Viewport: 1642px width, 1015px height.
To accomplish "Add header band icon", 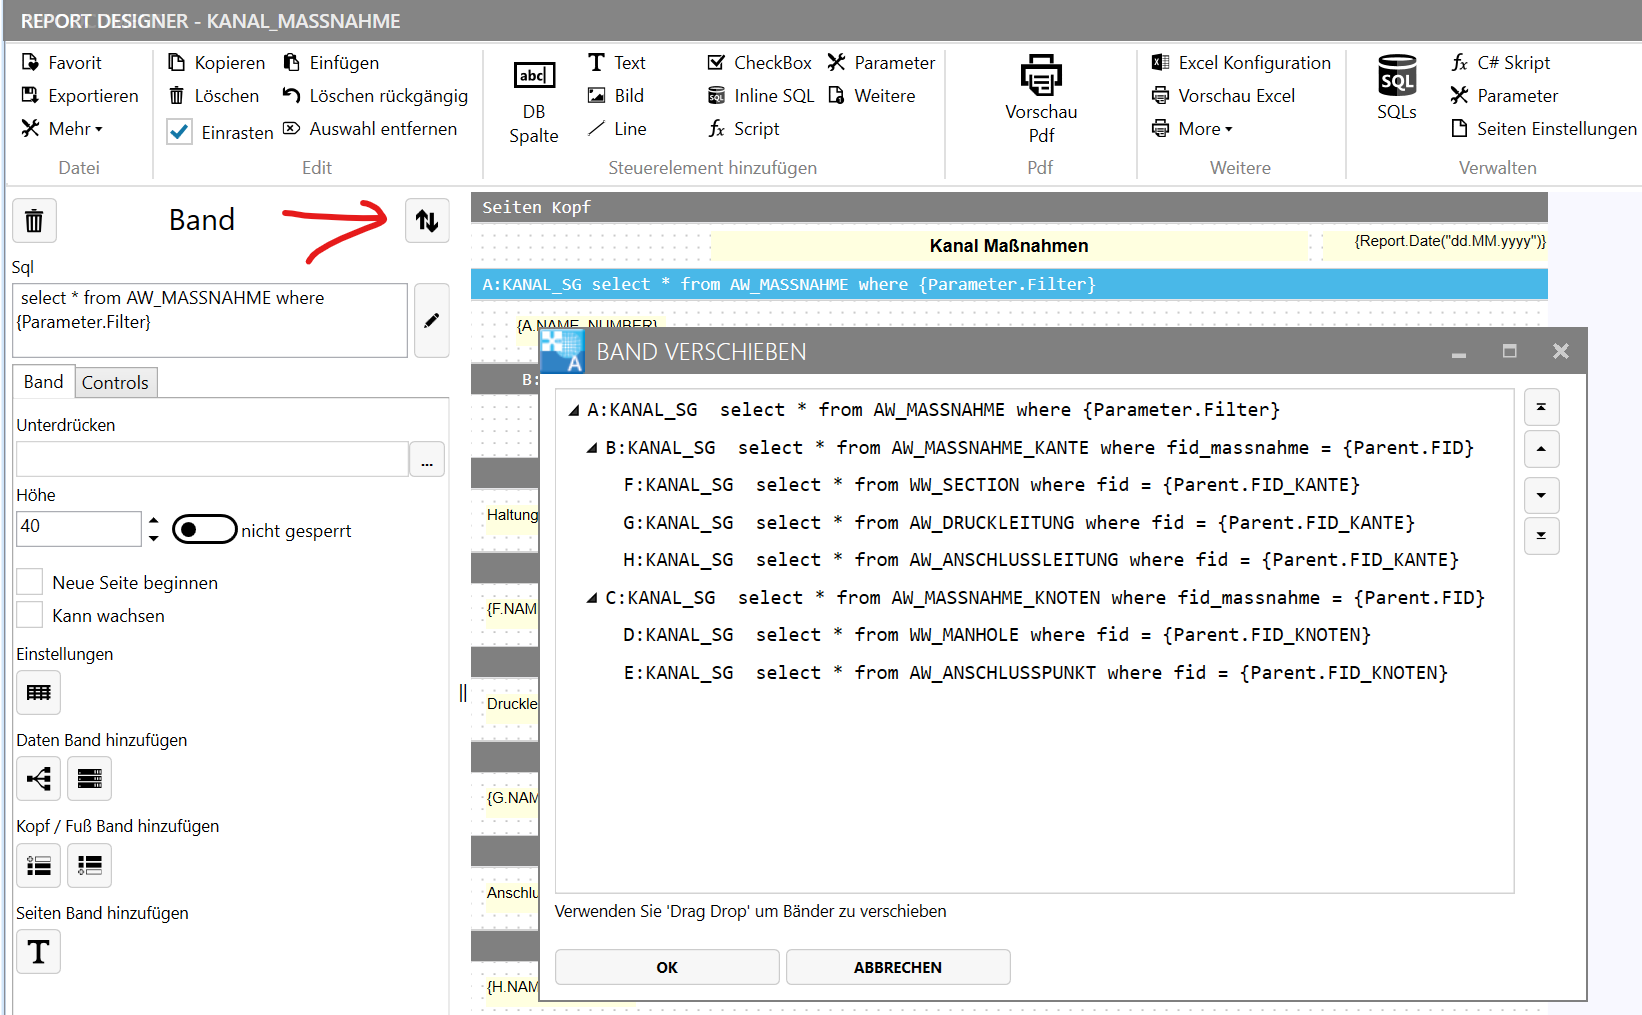I will pos(39,865).
